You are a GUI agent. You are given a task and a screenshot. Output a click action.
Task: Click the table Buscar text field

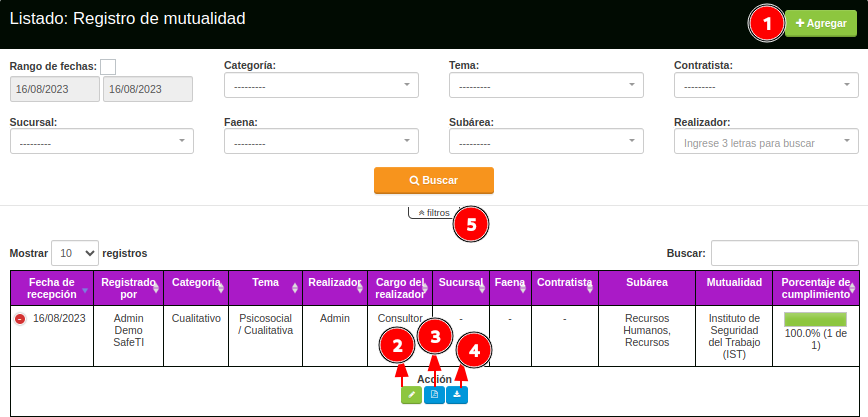click(784, 253)
